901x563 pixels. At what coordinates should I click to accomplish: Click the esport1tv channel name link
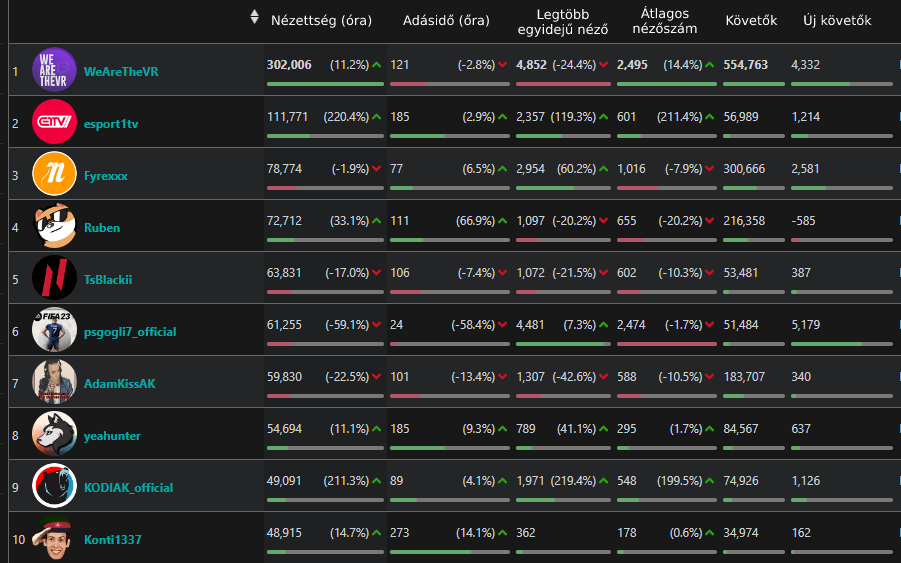coord(113,124)
